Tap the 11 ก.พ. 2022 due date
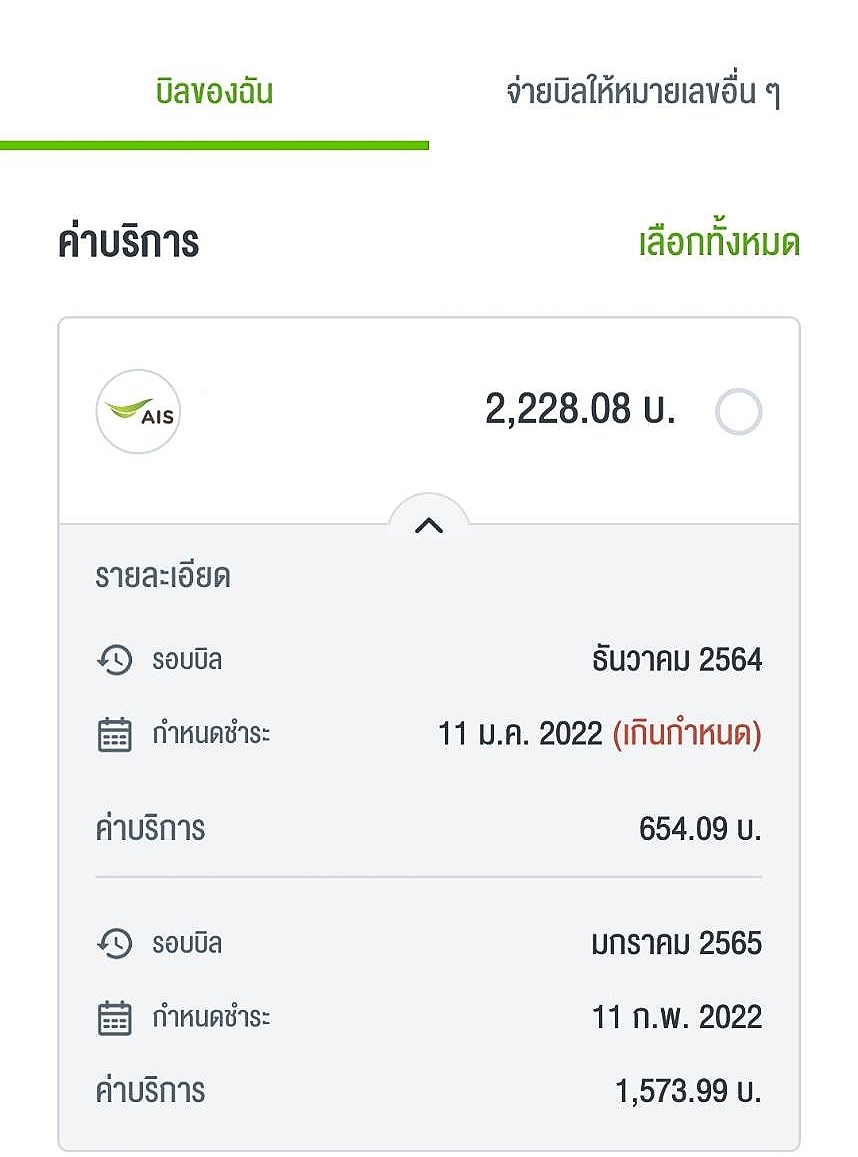Screen dimensions: 858x1157 [677, 1018]
